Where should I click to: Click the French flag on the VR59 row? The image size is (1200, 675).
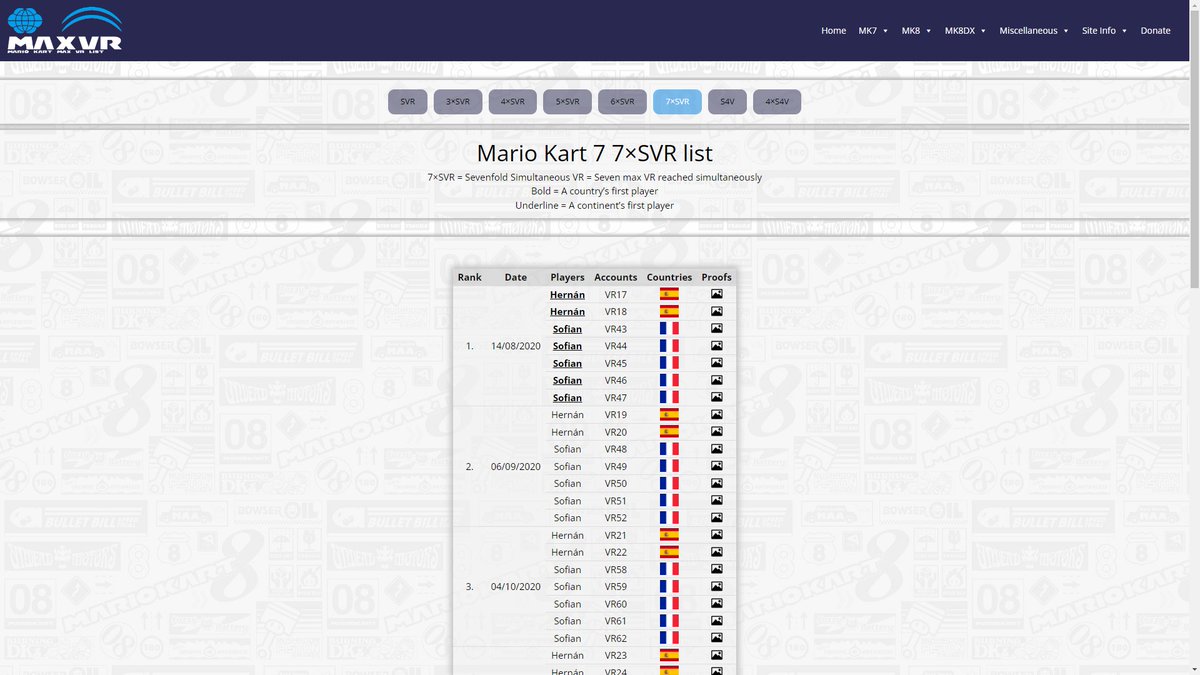pos(668,586)
